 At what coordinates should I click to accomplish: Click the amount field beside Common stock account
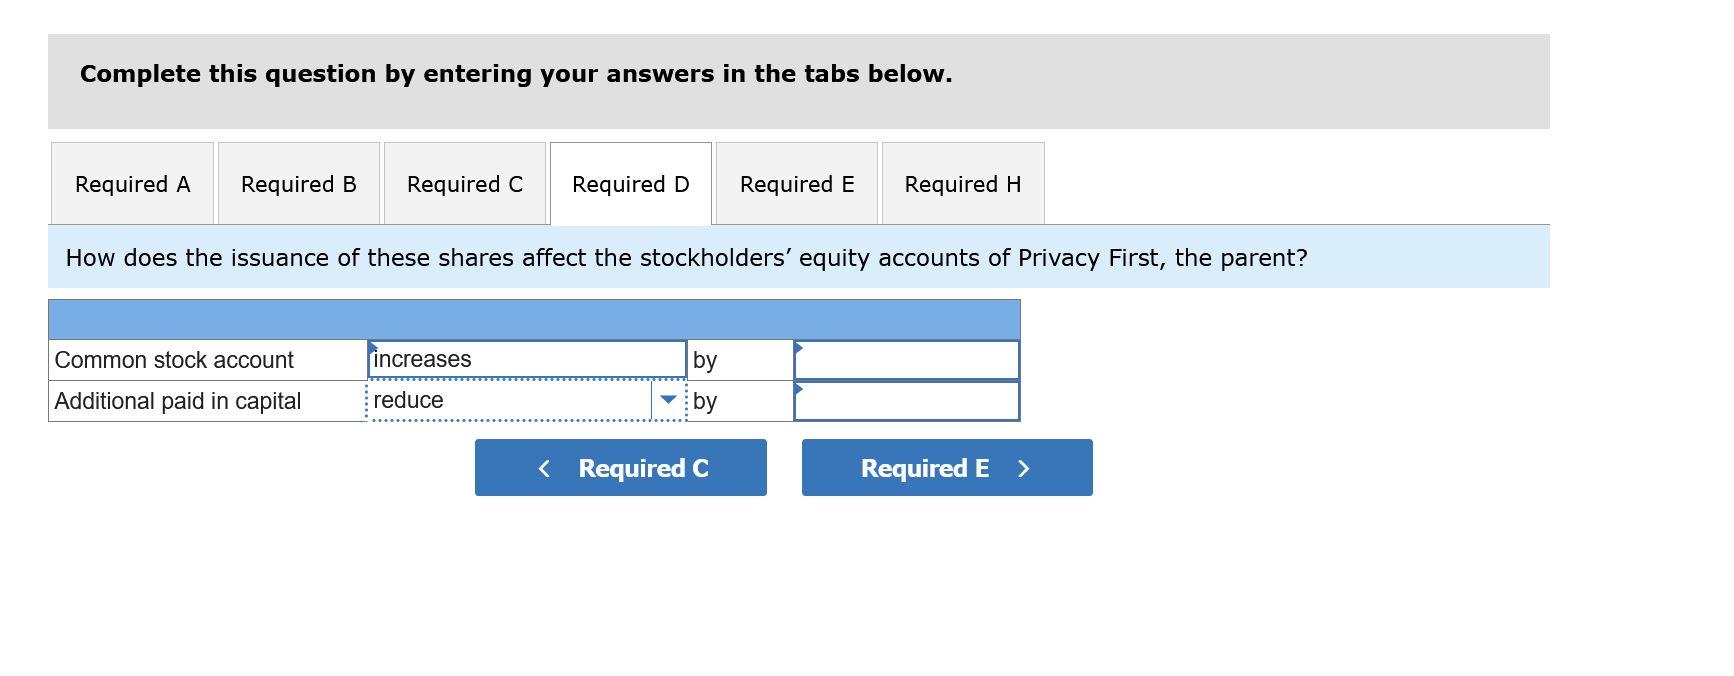pyautogui.click(x=906, y=358)
